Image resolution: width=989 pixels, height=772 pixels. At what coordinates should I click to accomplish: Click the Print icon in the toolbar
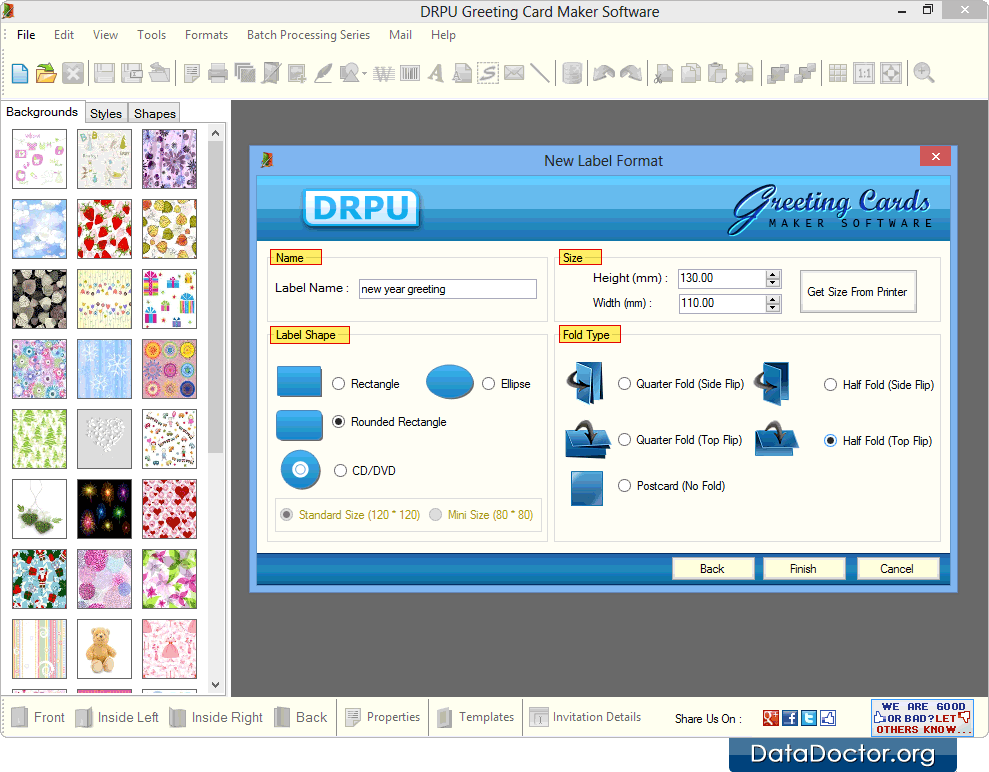[218, 74]
